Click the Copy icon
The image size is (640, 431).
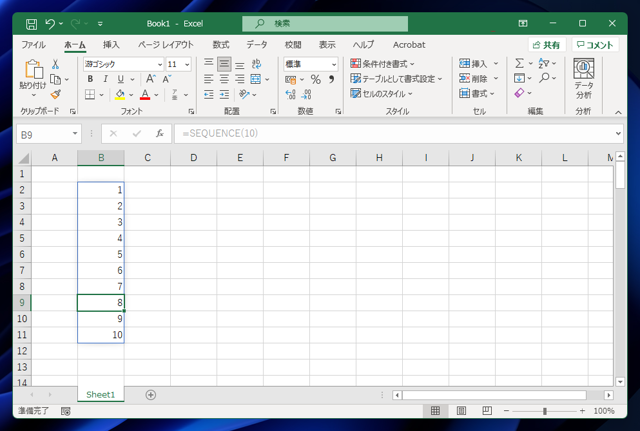tap(55, 79)
